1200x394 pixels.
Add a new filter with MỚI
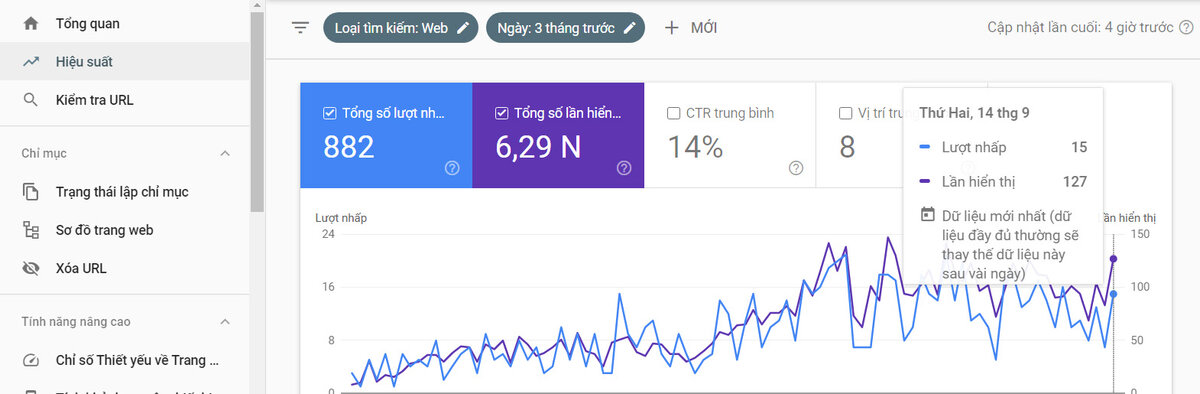pos(691,28)
